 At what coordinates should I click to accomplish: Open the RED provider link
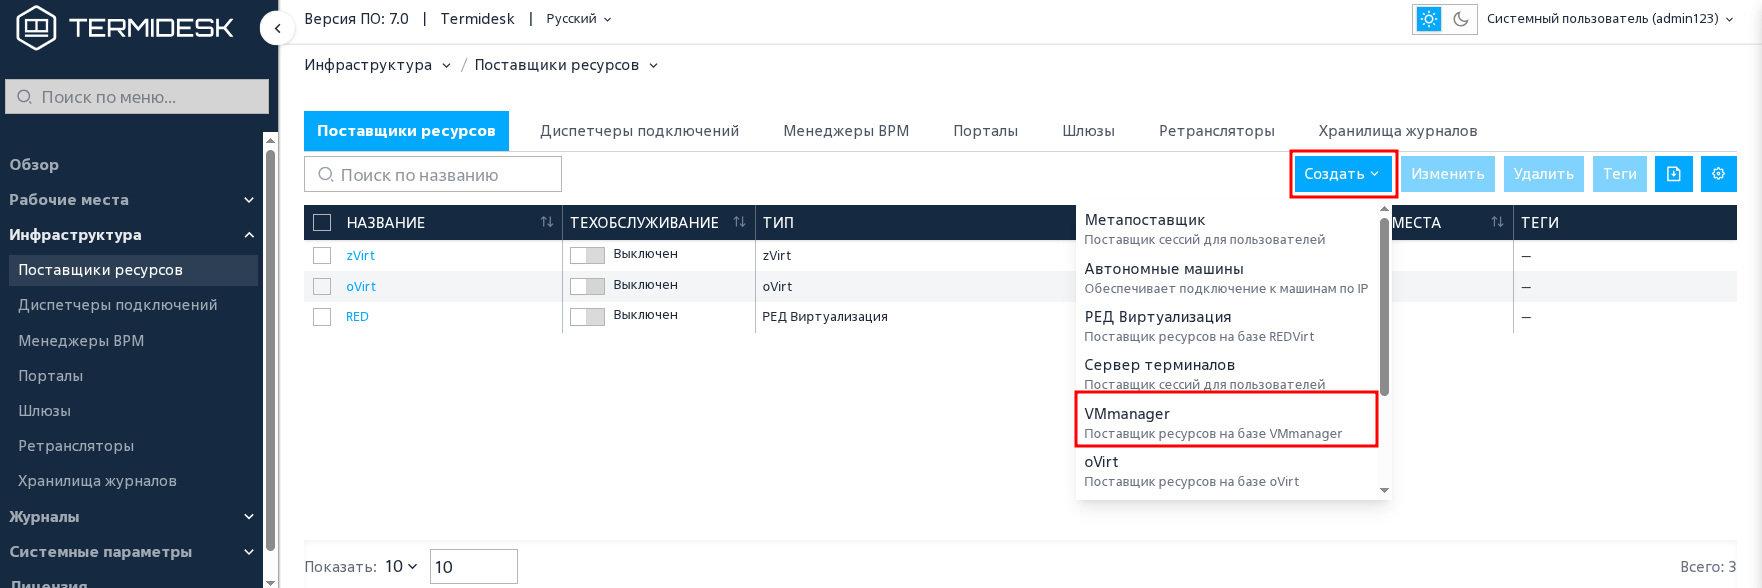click(x=357, y=317)
